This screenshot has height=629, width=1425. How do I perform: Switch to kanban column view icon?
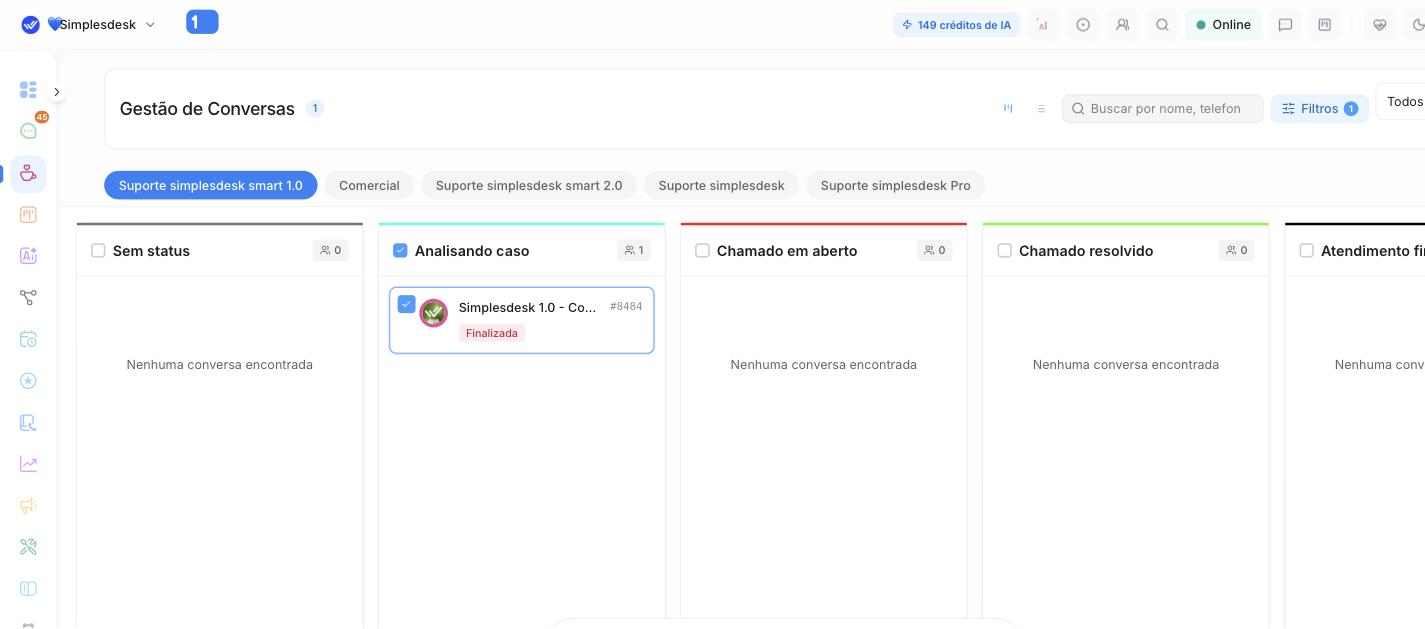point(1008,109)
